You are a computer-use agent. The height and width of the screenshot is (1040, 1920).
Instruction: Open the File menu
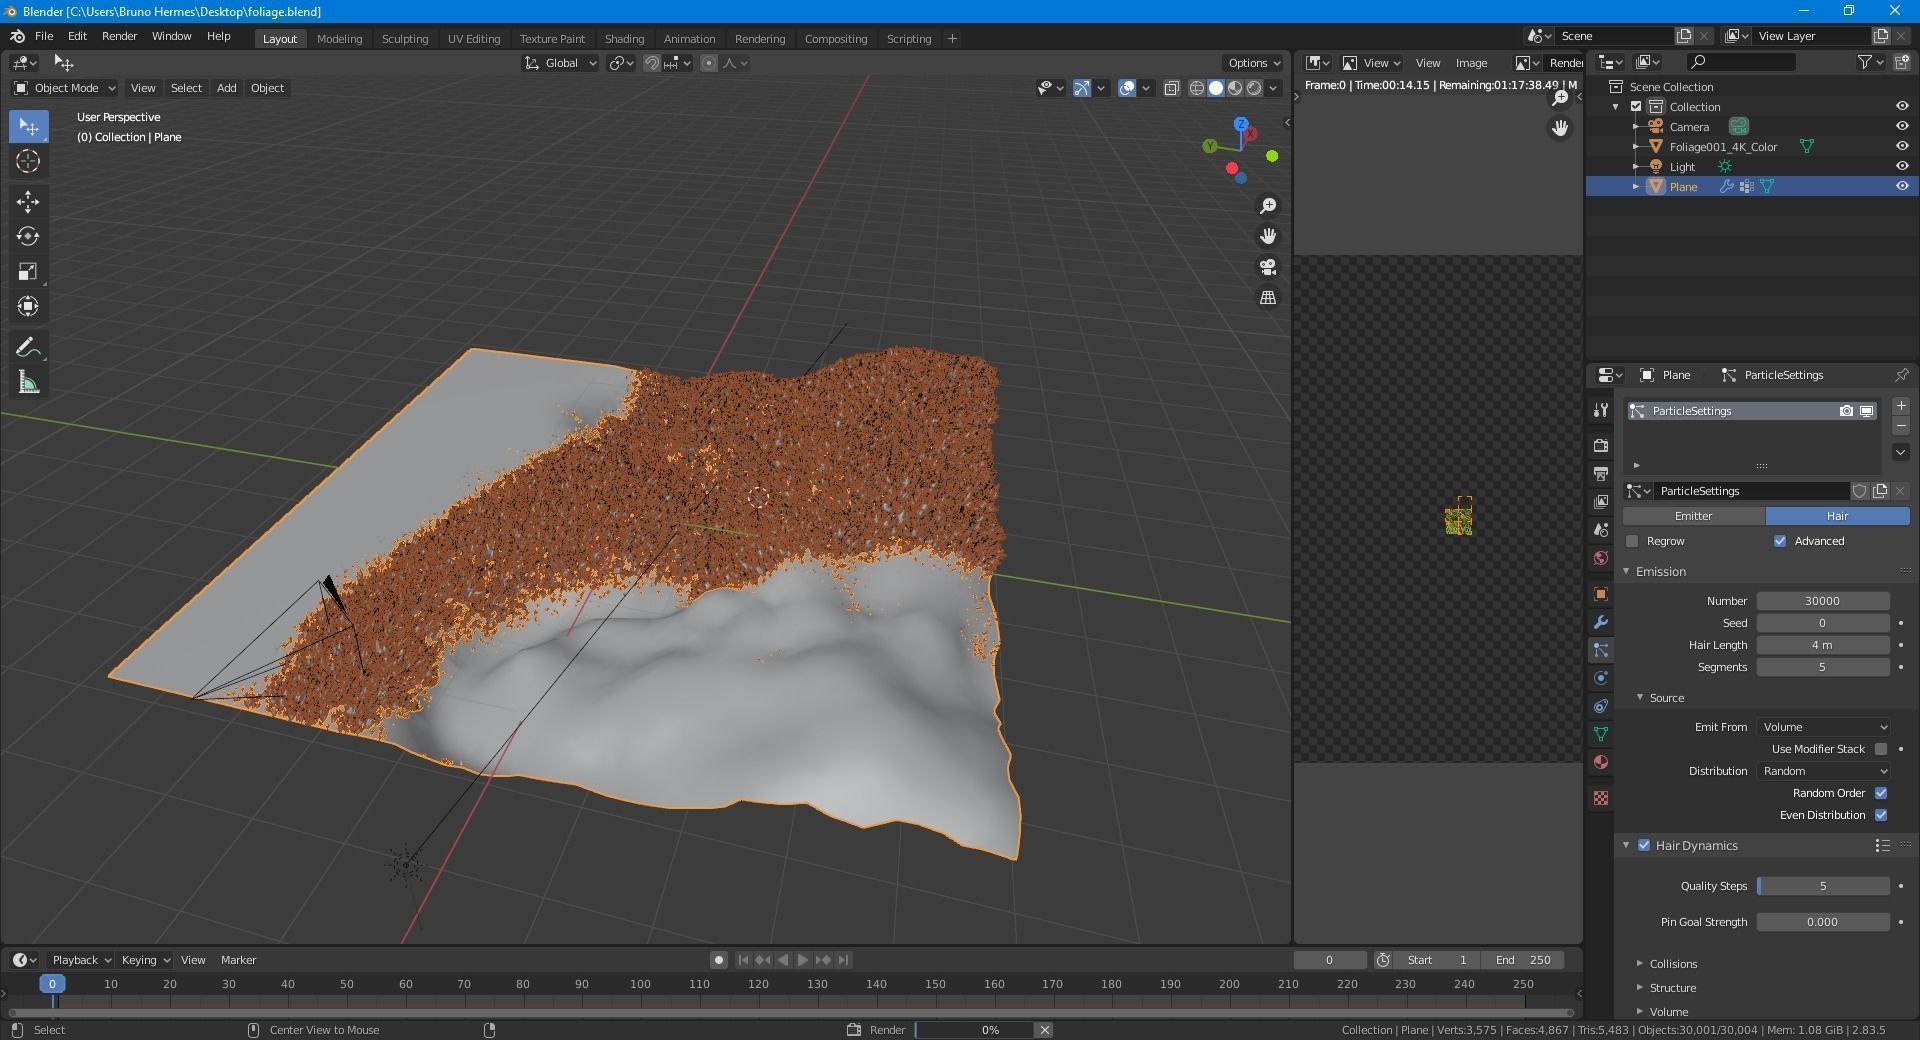(44, 36)
